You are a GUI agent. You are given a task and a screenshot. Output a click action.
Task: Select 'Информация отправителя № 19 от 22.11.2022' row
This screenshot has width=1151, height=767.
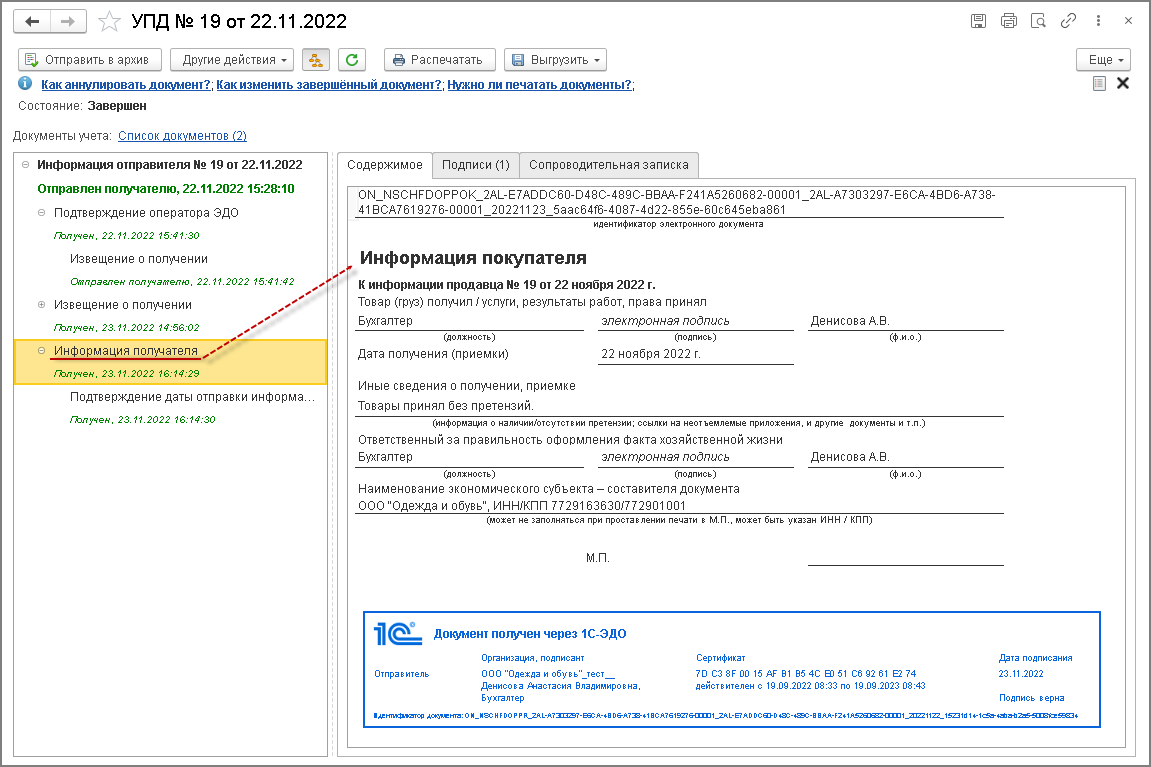(170, 165)
